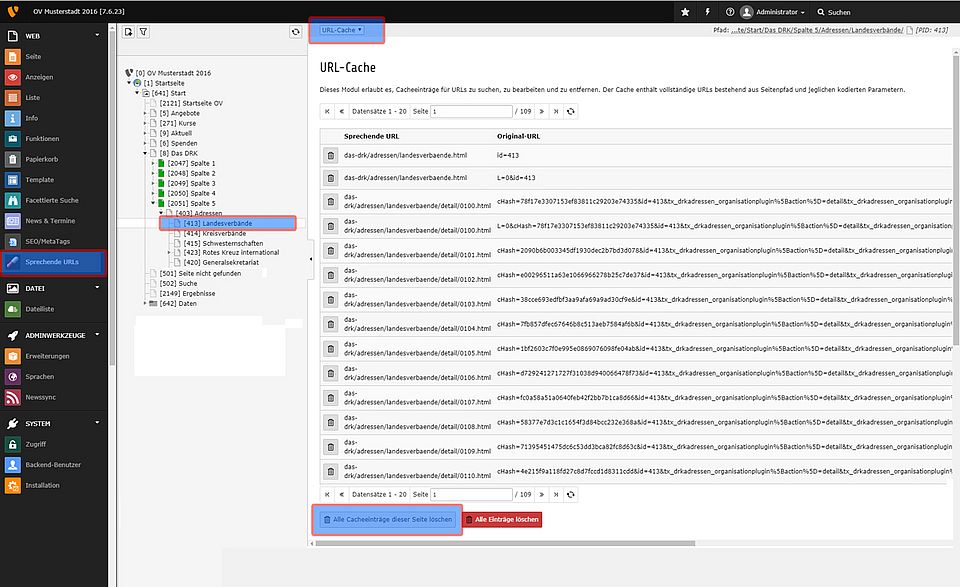Screen dimensions: 960x587
Task: Open the Sprechende URLs module
Action: [x=54, y=262]
